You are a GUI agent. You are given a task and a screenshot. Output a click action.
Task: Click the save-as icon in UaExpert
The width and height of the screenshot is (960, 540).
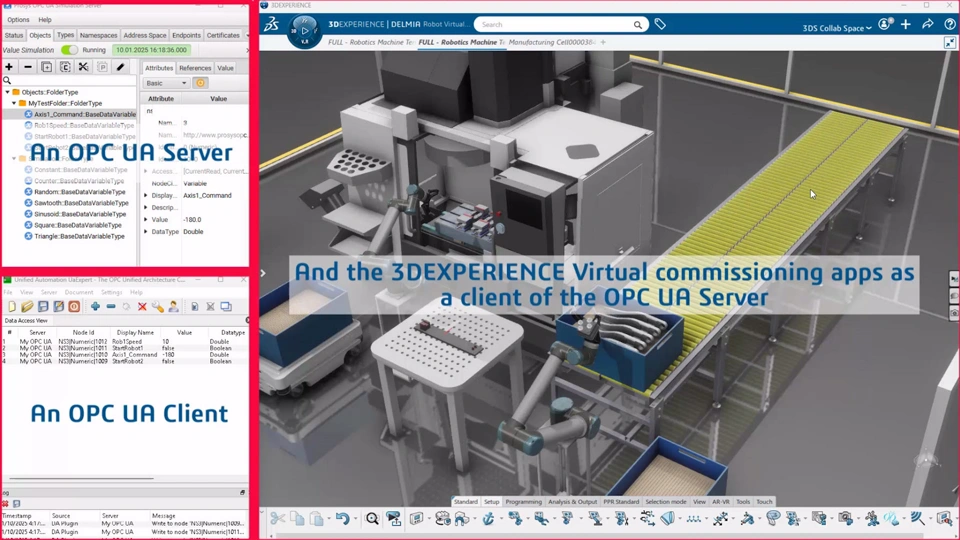59,306
